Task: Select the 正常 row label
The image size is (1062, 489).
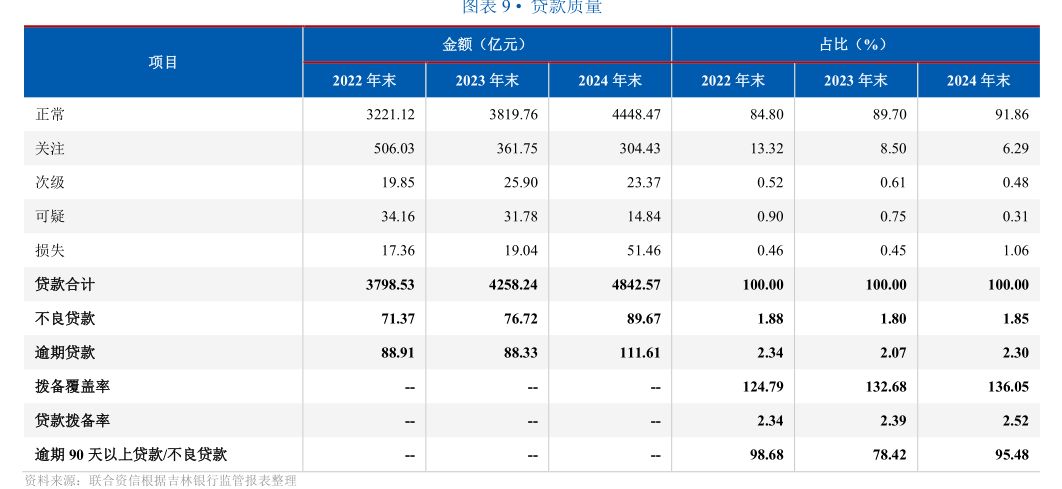Action: (x=50, y=115)
